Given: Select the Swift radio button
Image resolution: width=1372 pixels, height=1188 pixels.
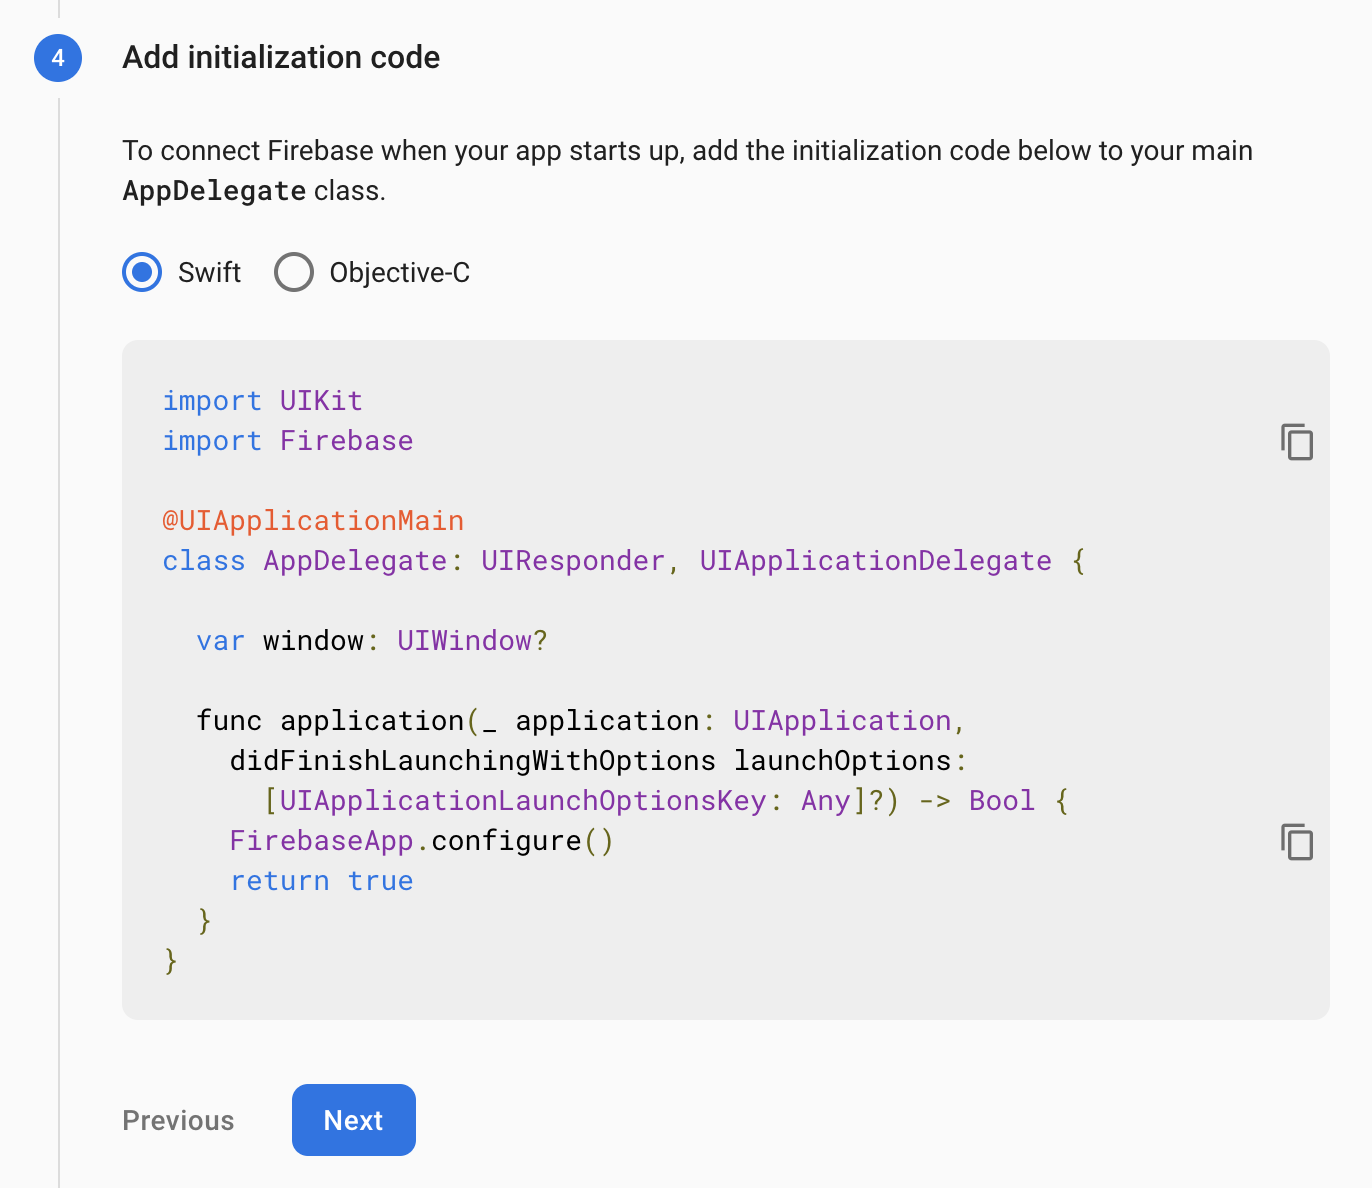Looking at the screenshot, I should pos(142,272).
